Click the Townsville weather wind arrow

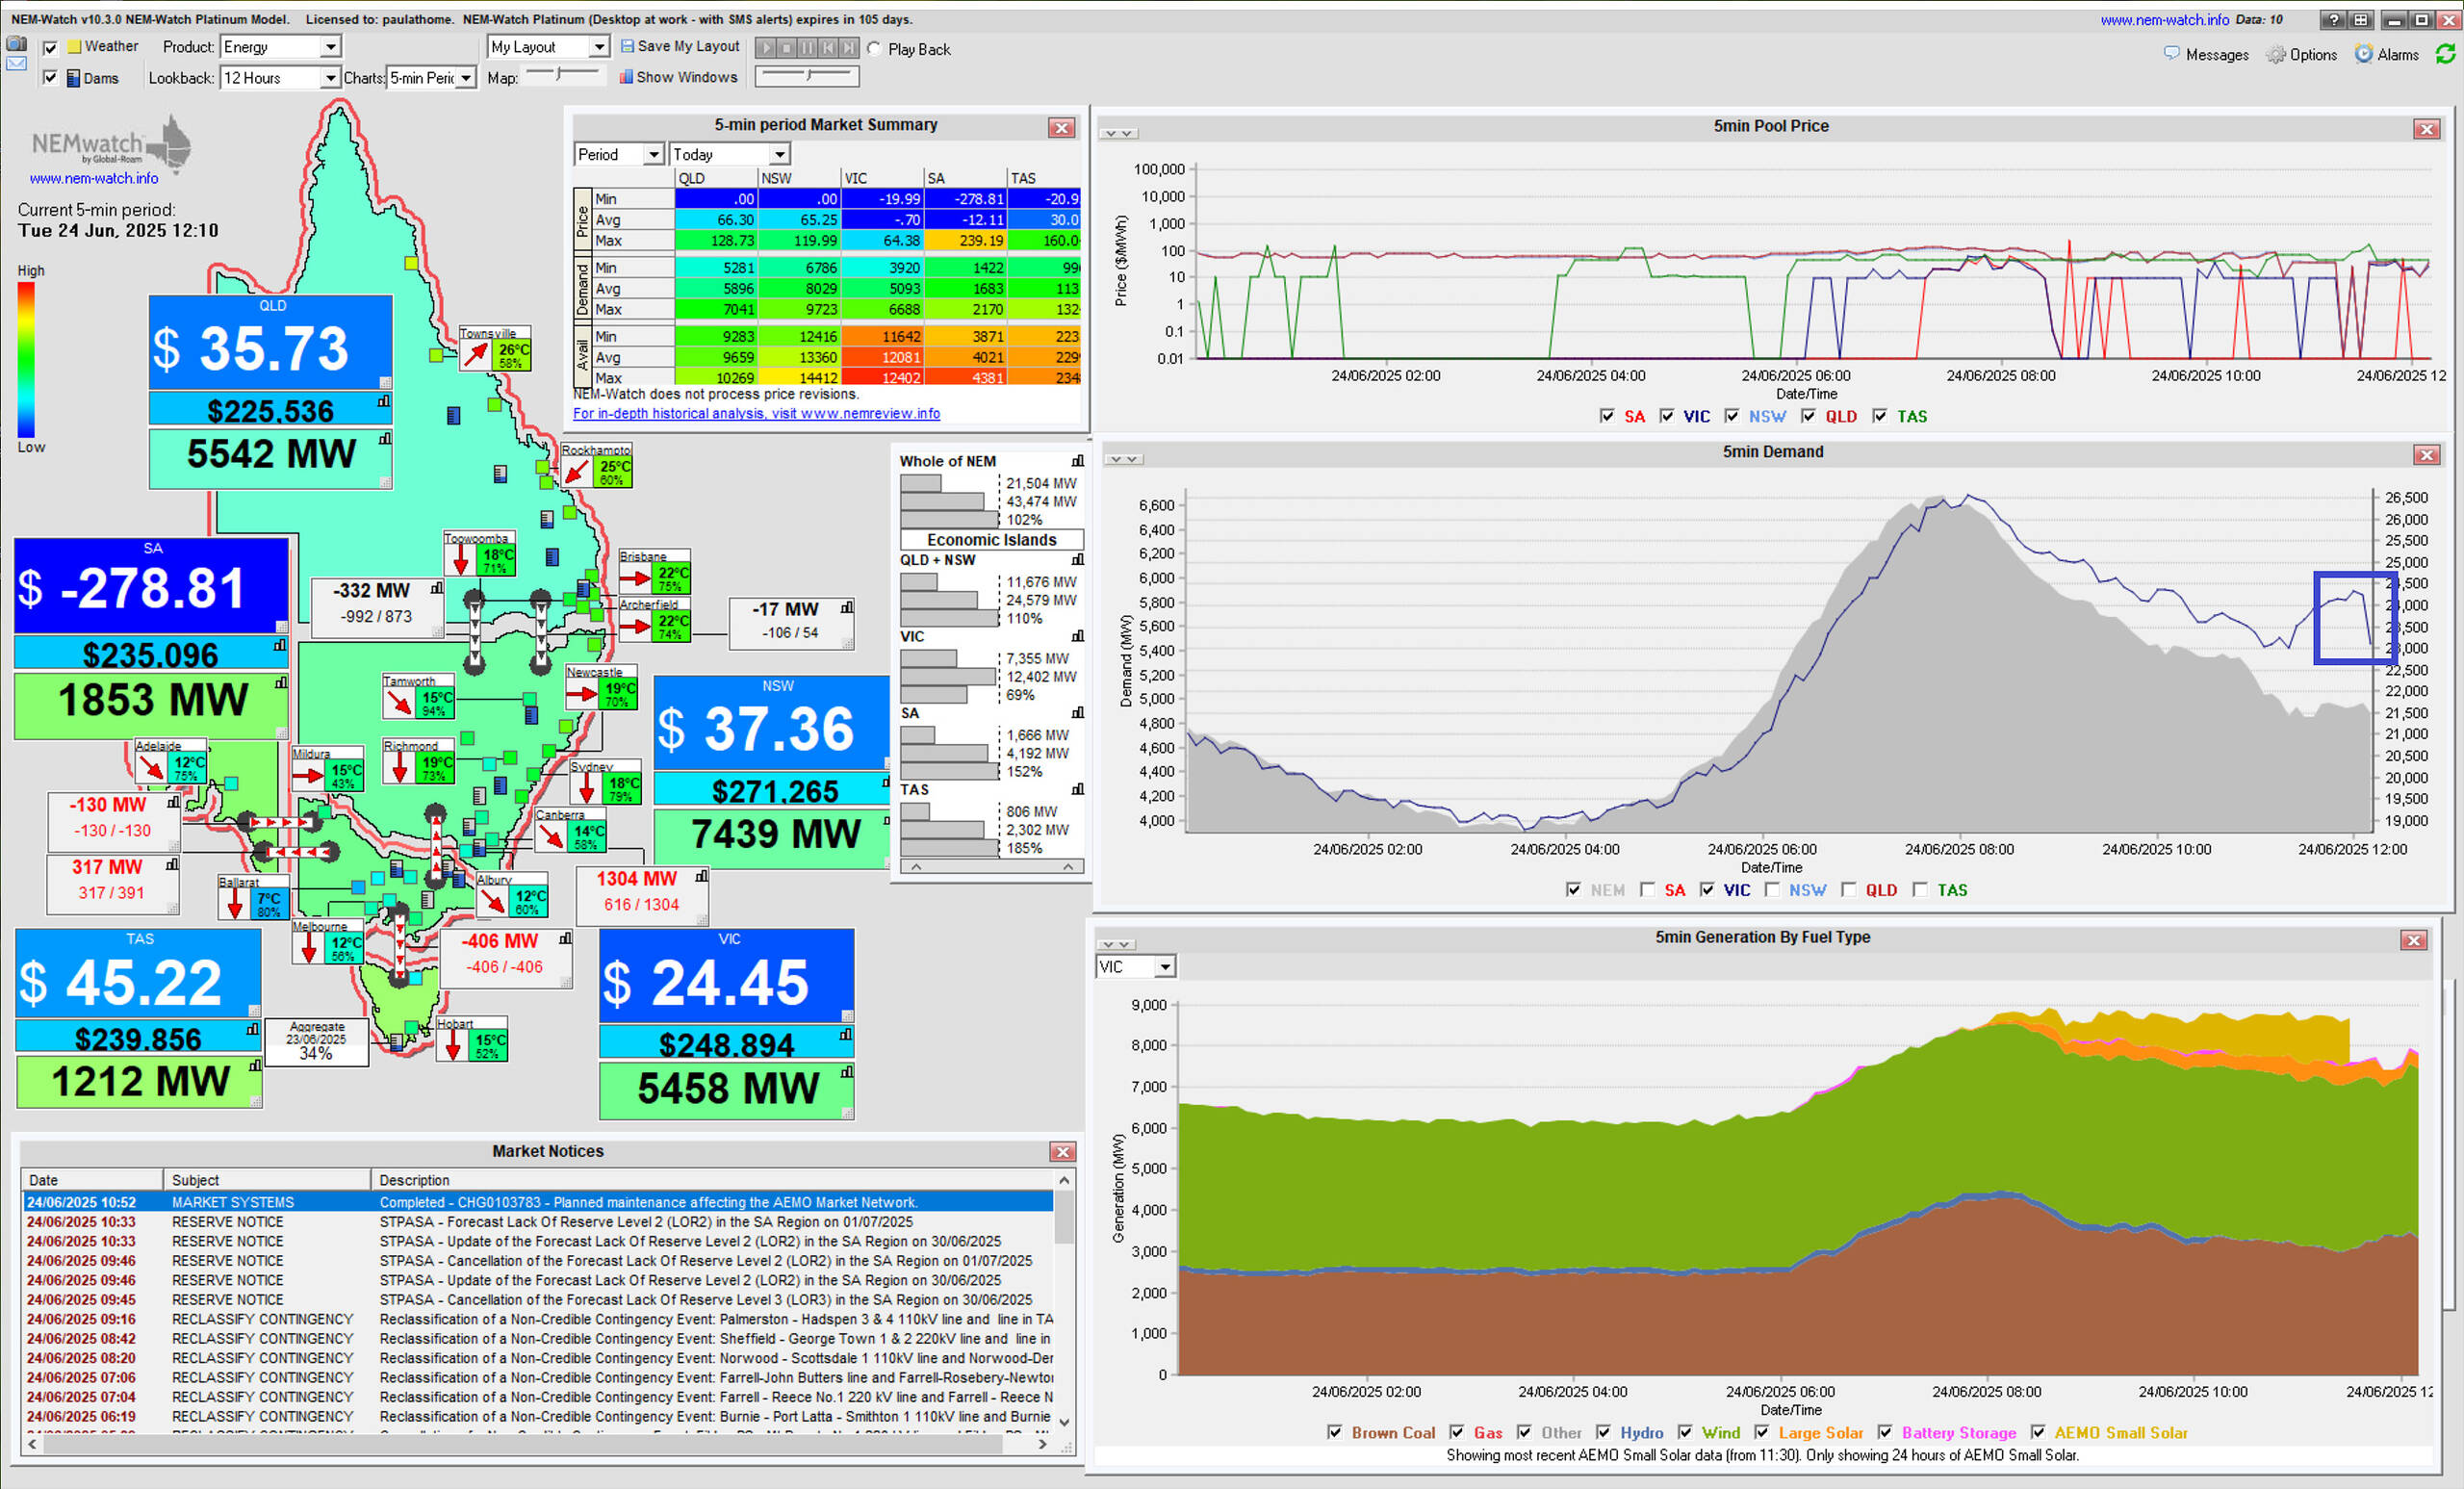(x=476, y=355)
